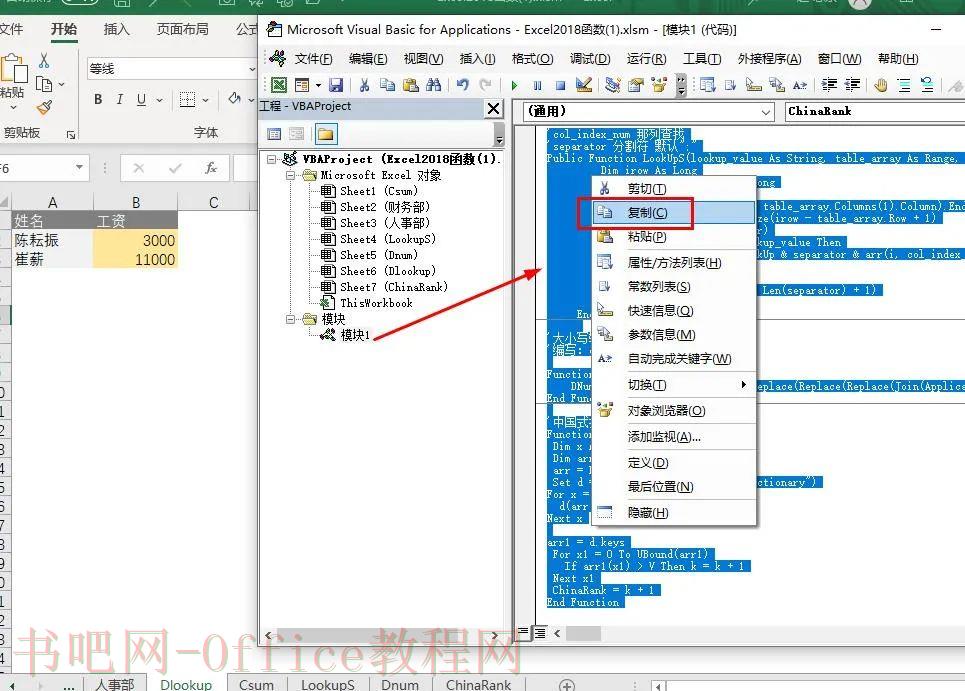Open the Name Box dropdown arrow
The width and height of the screenshot is (965, 691).
79,167
